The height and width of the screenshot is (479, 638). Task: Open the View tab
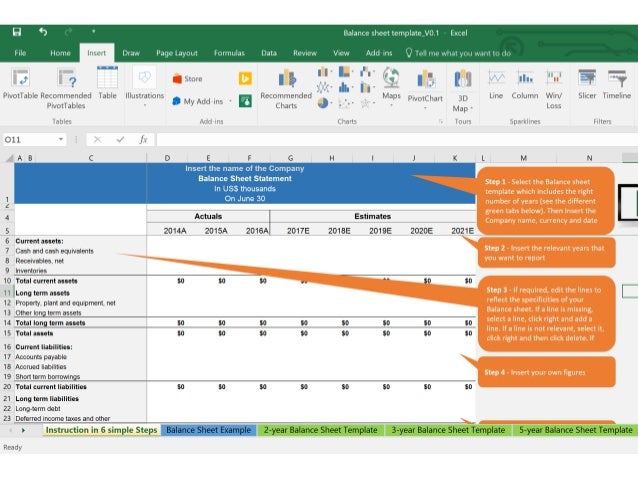click(x=341, y=53)
